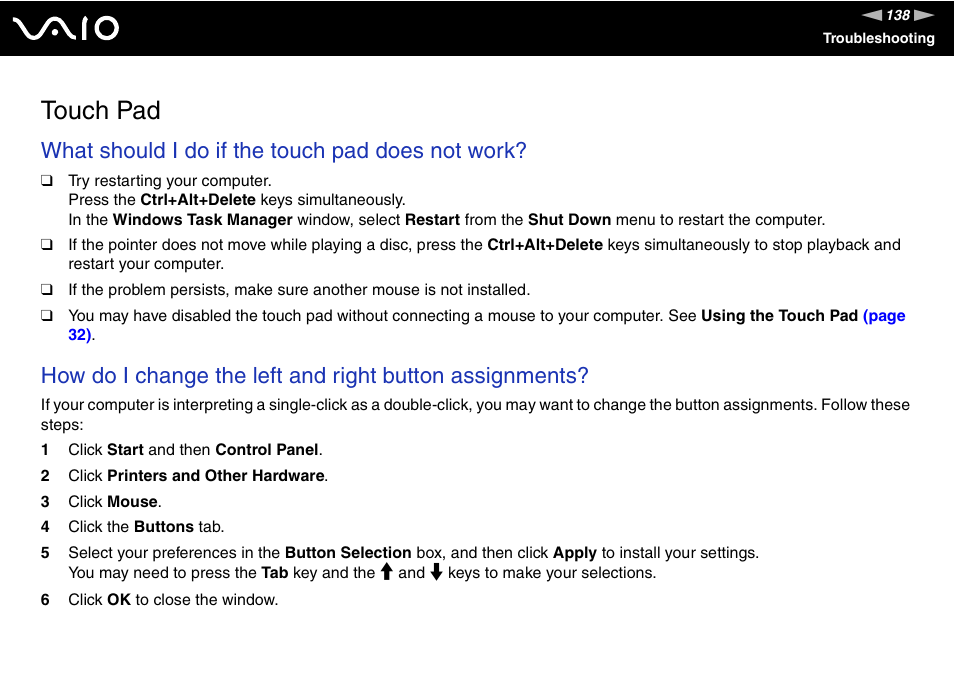Image resolution: width=954 pixels, height=674 pixels.
Task: Click step 2 "Printers and Other Hardware"
Action: [215, 476]
